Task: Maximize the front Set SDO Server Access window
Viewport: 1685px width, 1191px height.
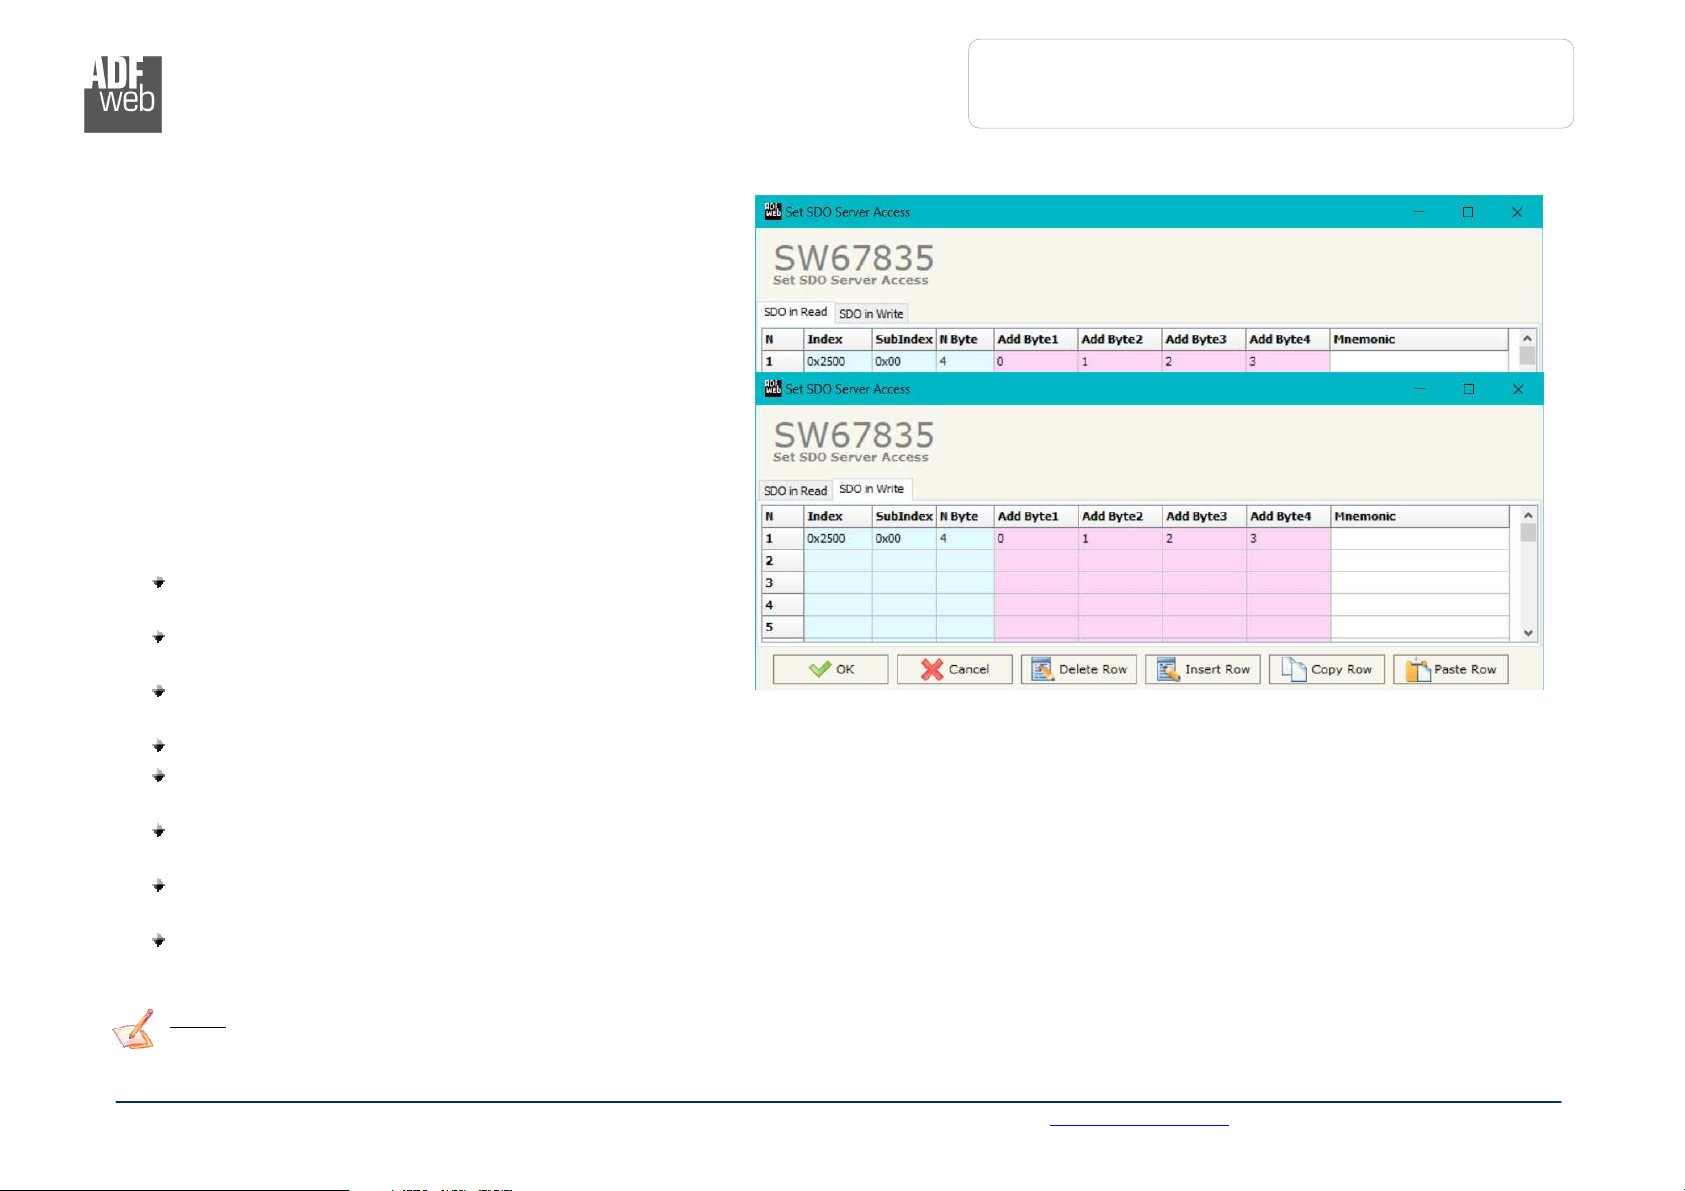Action: click(1469, 389)
